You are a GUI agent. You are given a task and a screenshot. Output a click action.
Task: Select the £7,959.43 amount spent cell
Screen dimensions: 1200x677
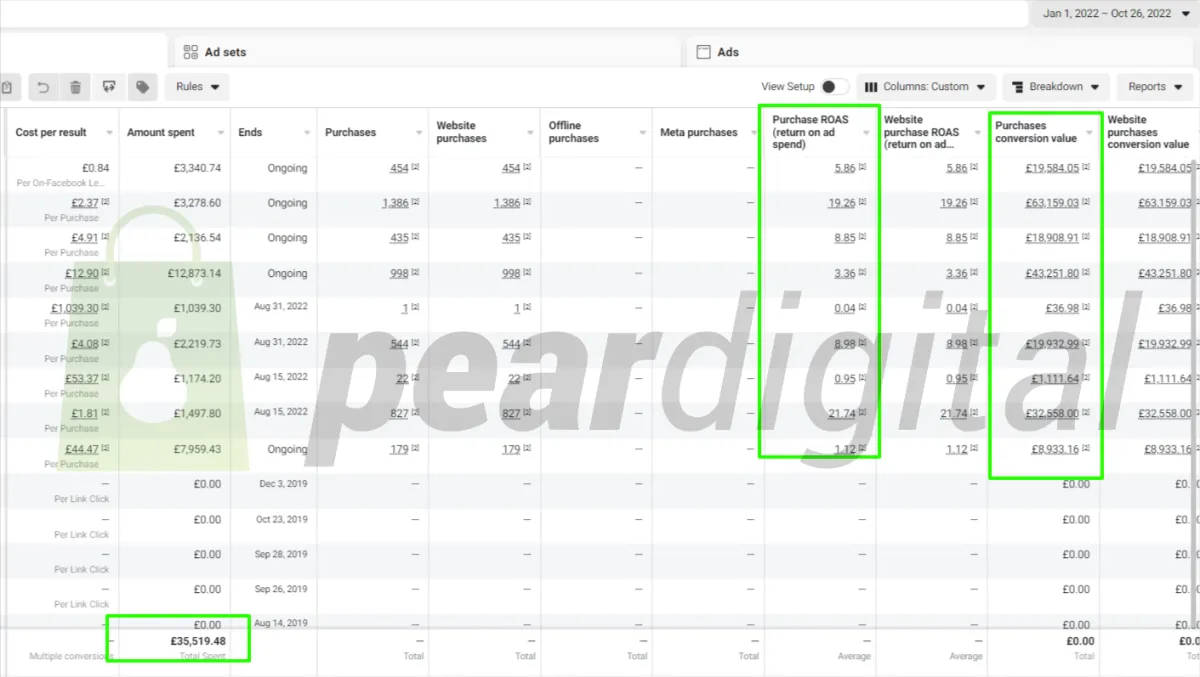[x=197, y=449]
